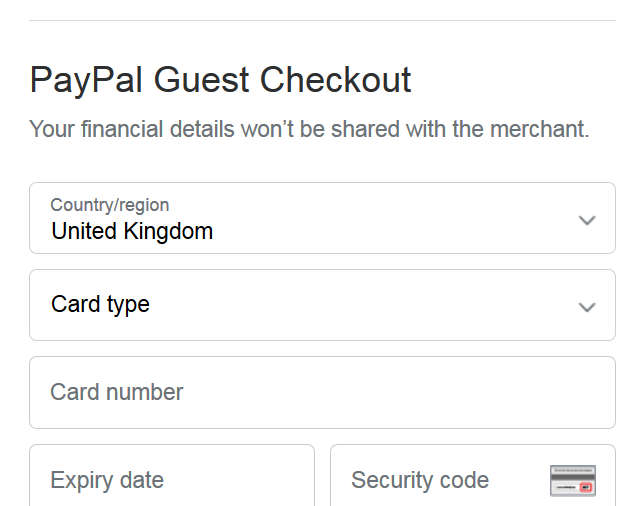This screenshot has width=633, height=506.
Task: Click the Card number placeholder text
Action: (117, 392)
